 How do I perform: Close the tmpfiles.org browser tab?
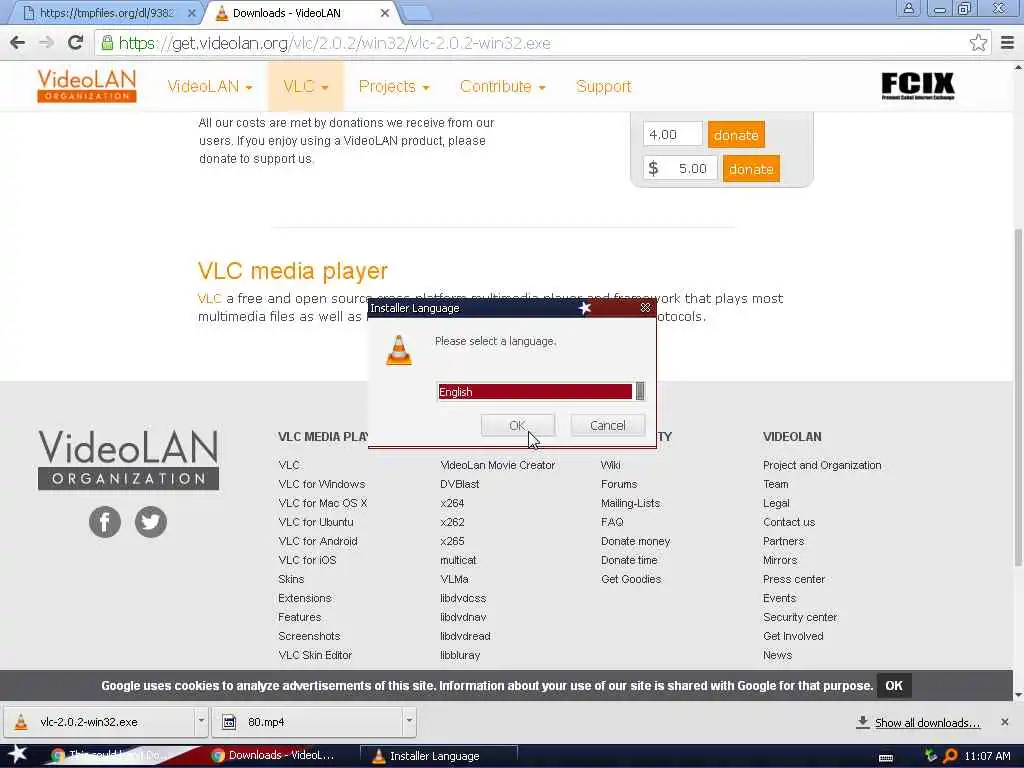(191, 12)
